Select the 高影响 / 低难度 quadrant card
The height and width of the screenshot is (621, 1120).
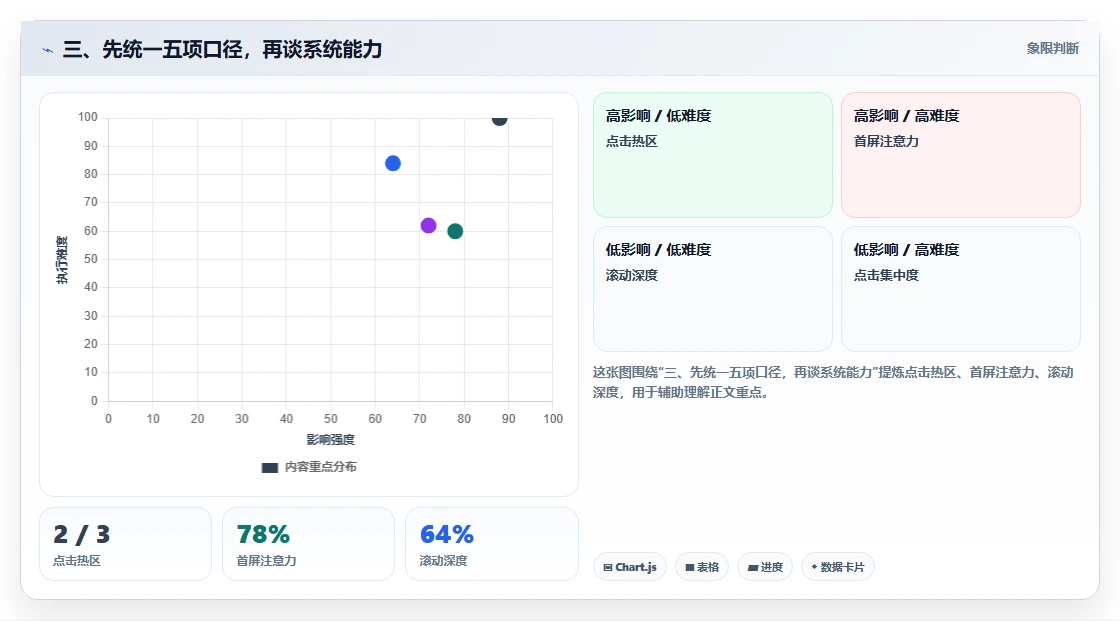tap(713, 155)
